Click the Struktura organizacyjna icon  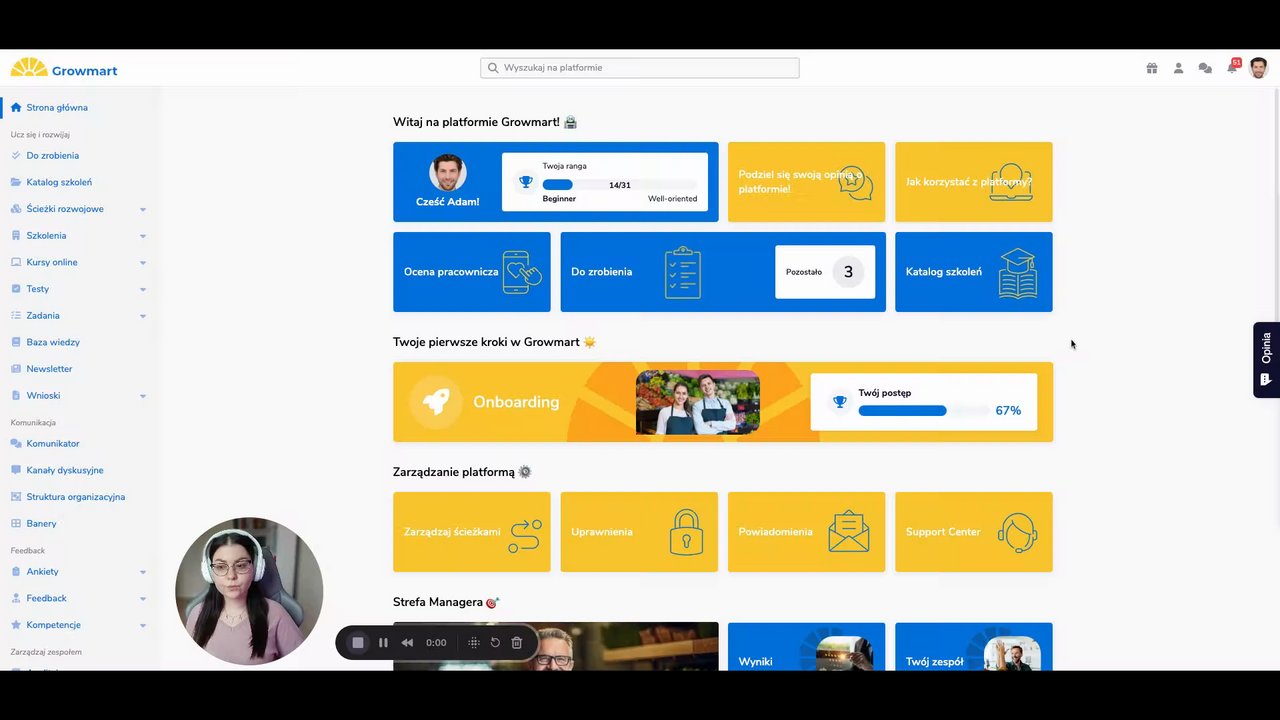pyautogui.click(x=16, y=497)
